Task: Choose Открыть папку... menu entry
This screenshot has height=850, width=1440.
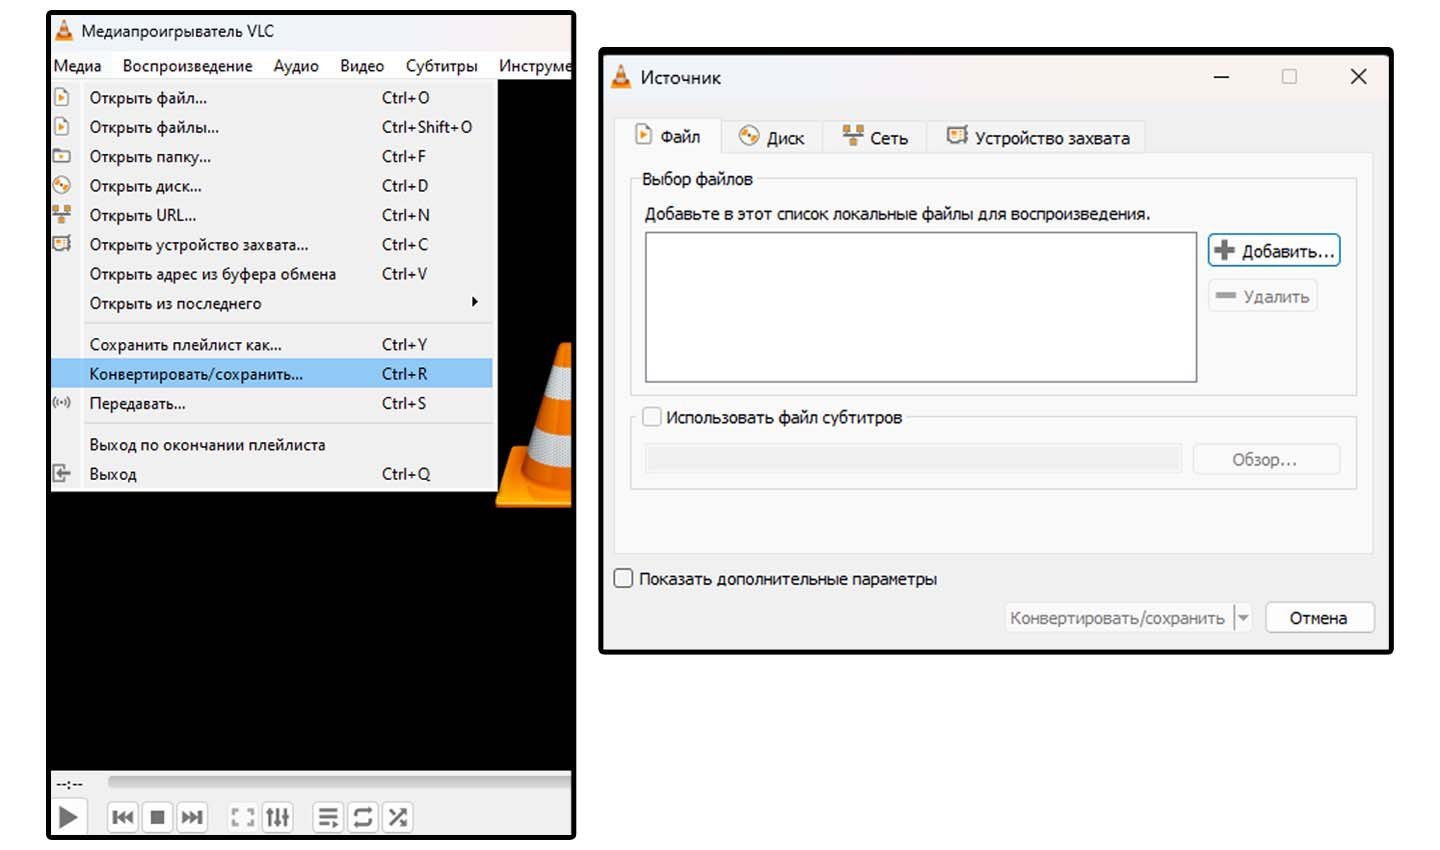Action: pos(271,156)
